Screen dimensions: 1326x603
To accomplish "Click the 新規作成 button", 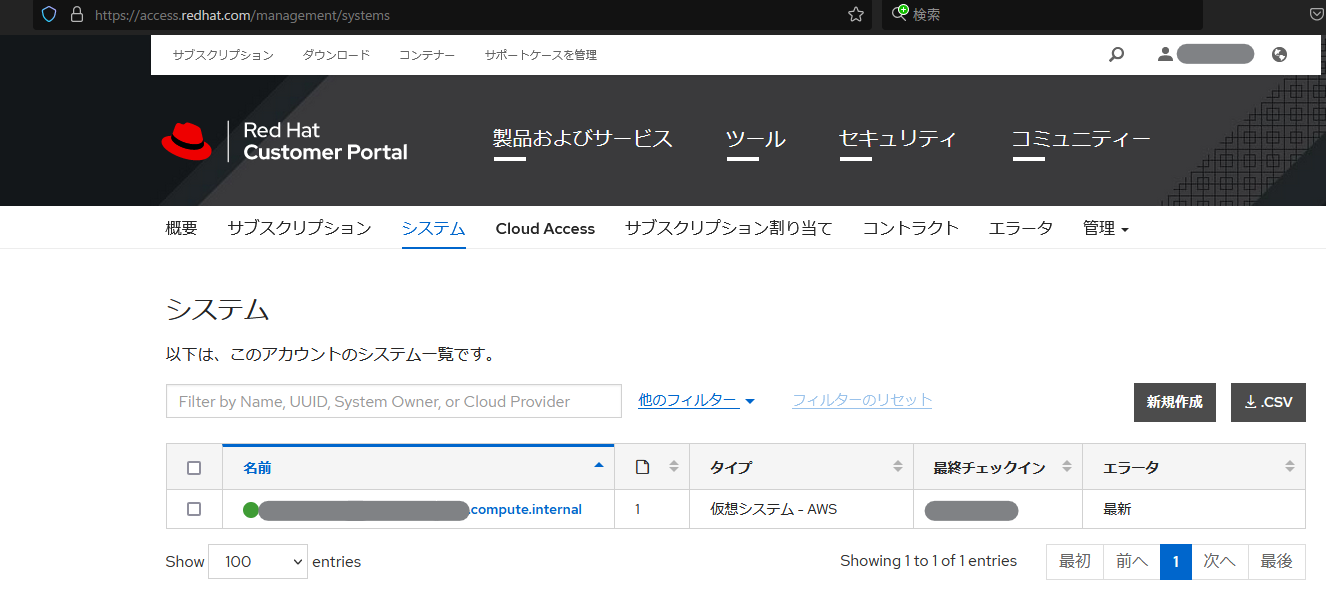I will pyautogui.click(x=1174, y=402).
